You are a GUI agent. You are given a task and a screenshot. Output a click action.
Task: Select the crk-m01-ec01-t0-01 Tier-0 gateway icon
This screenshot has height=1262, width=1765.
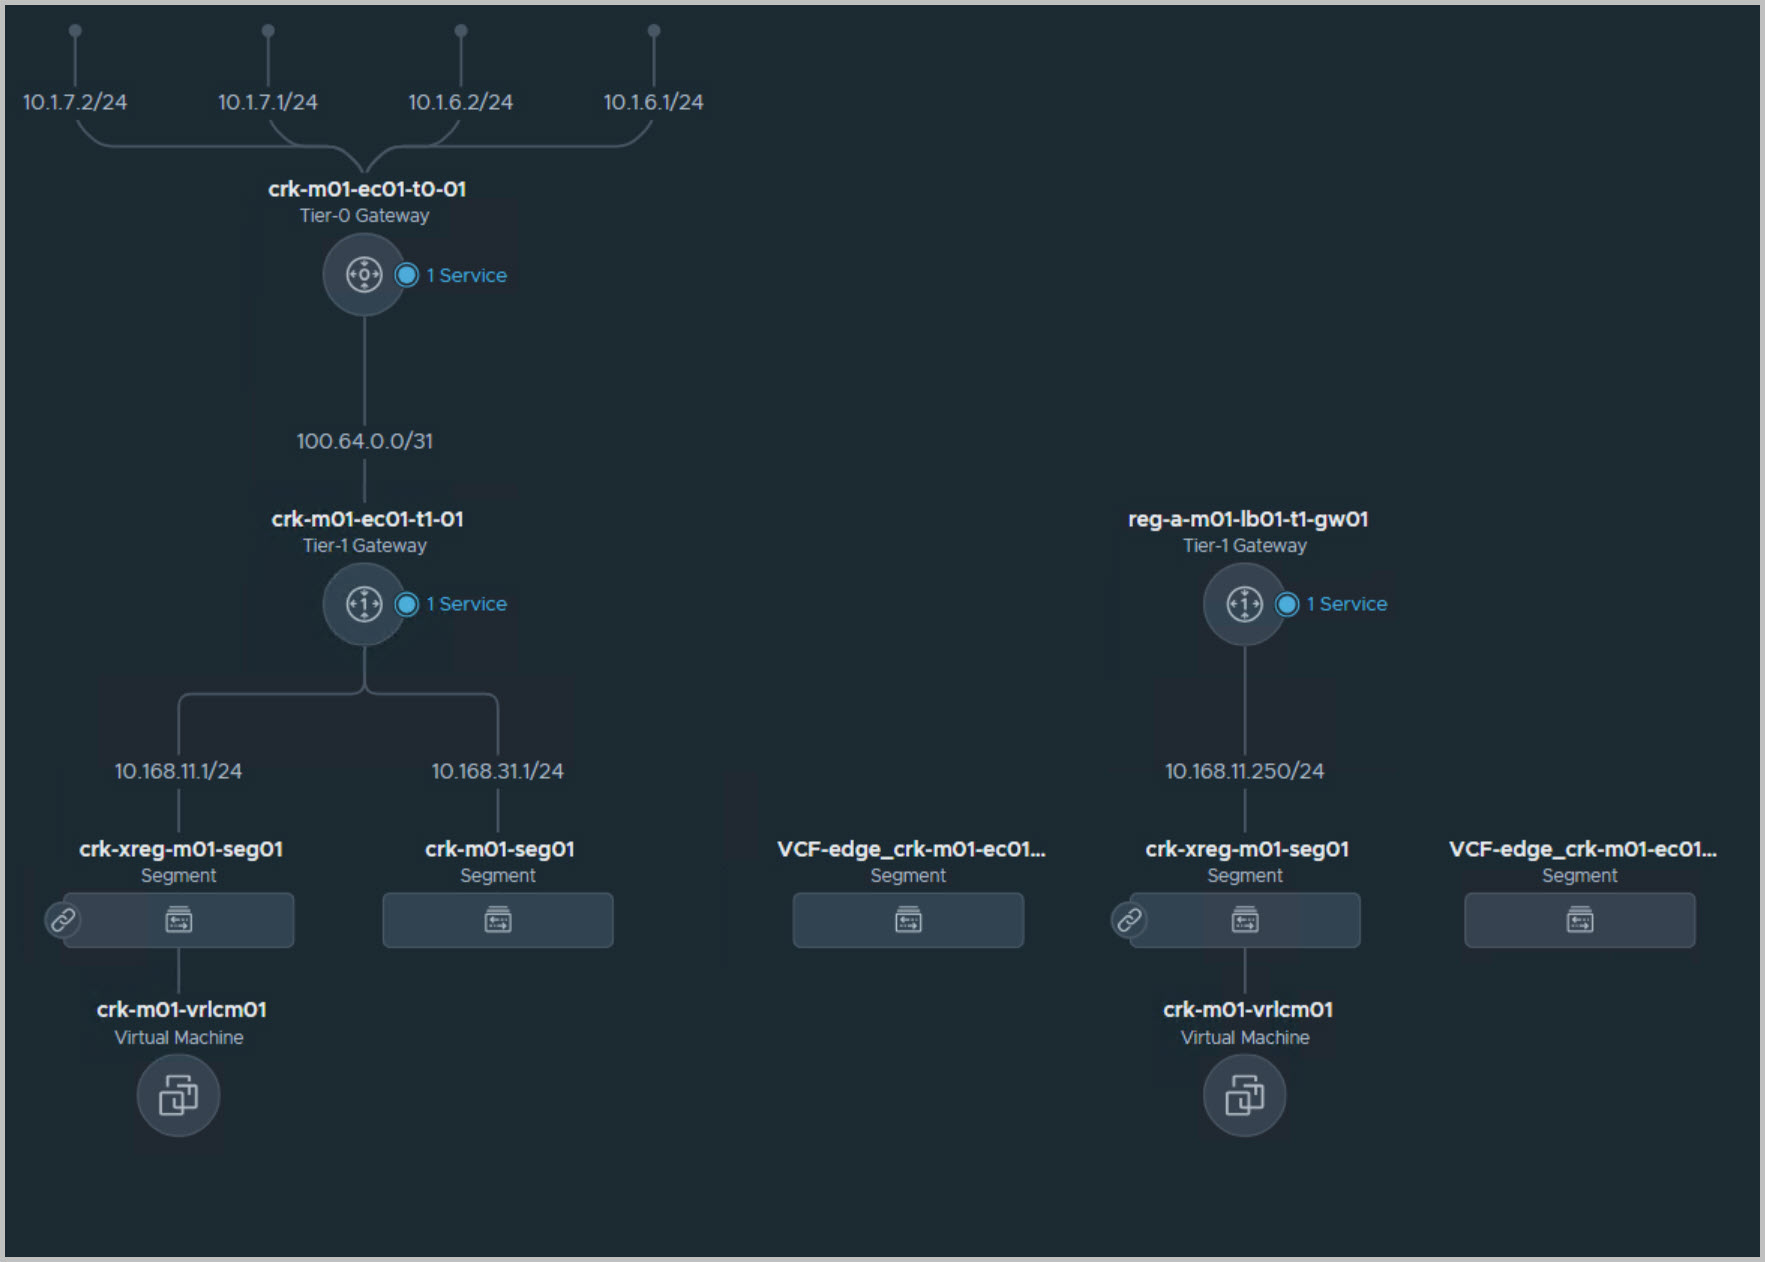pos(364,275)
